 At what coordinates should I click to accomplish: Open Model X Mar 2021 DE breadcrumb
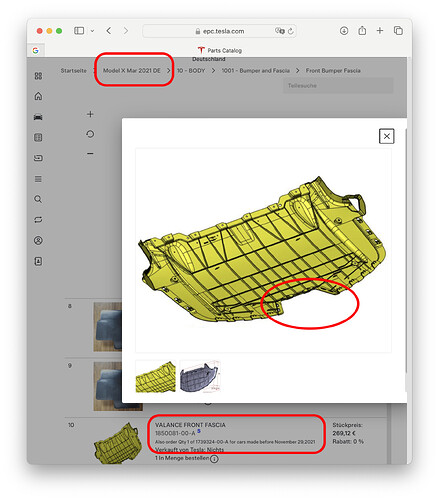[x=132, y=71]
